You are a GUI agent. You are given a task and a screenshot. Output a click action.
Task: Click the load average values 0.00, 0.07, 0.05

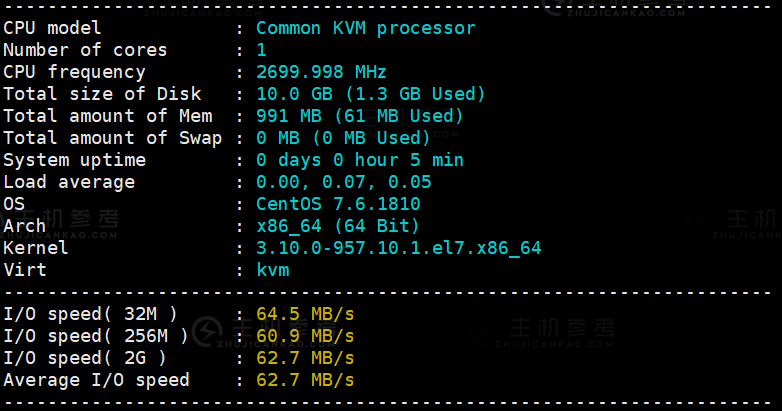click(x=344, y=182)
